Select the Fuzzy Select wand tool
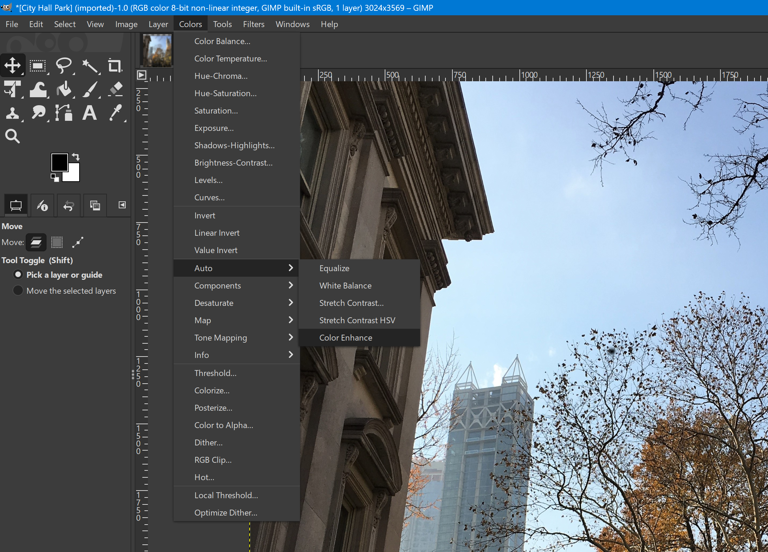Image resolution: width=768 pixels, height=552 pixels. click(x=90, y=65)
